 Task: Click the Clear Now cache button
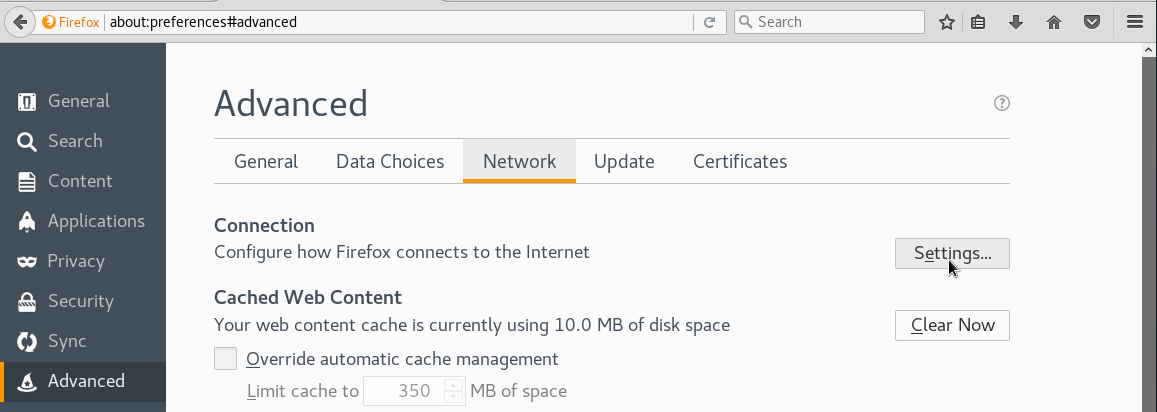(952, 325)
